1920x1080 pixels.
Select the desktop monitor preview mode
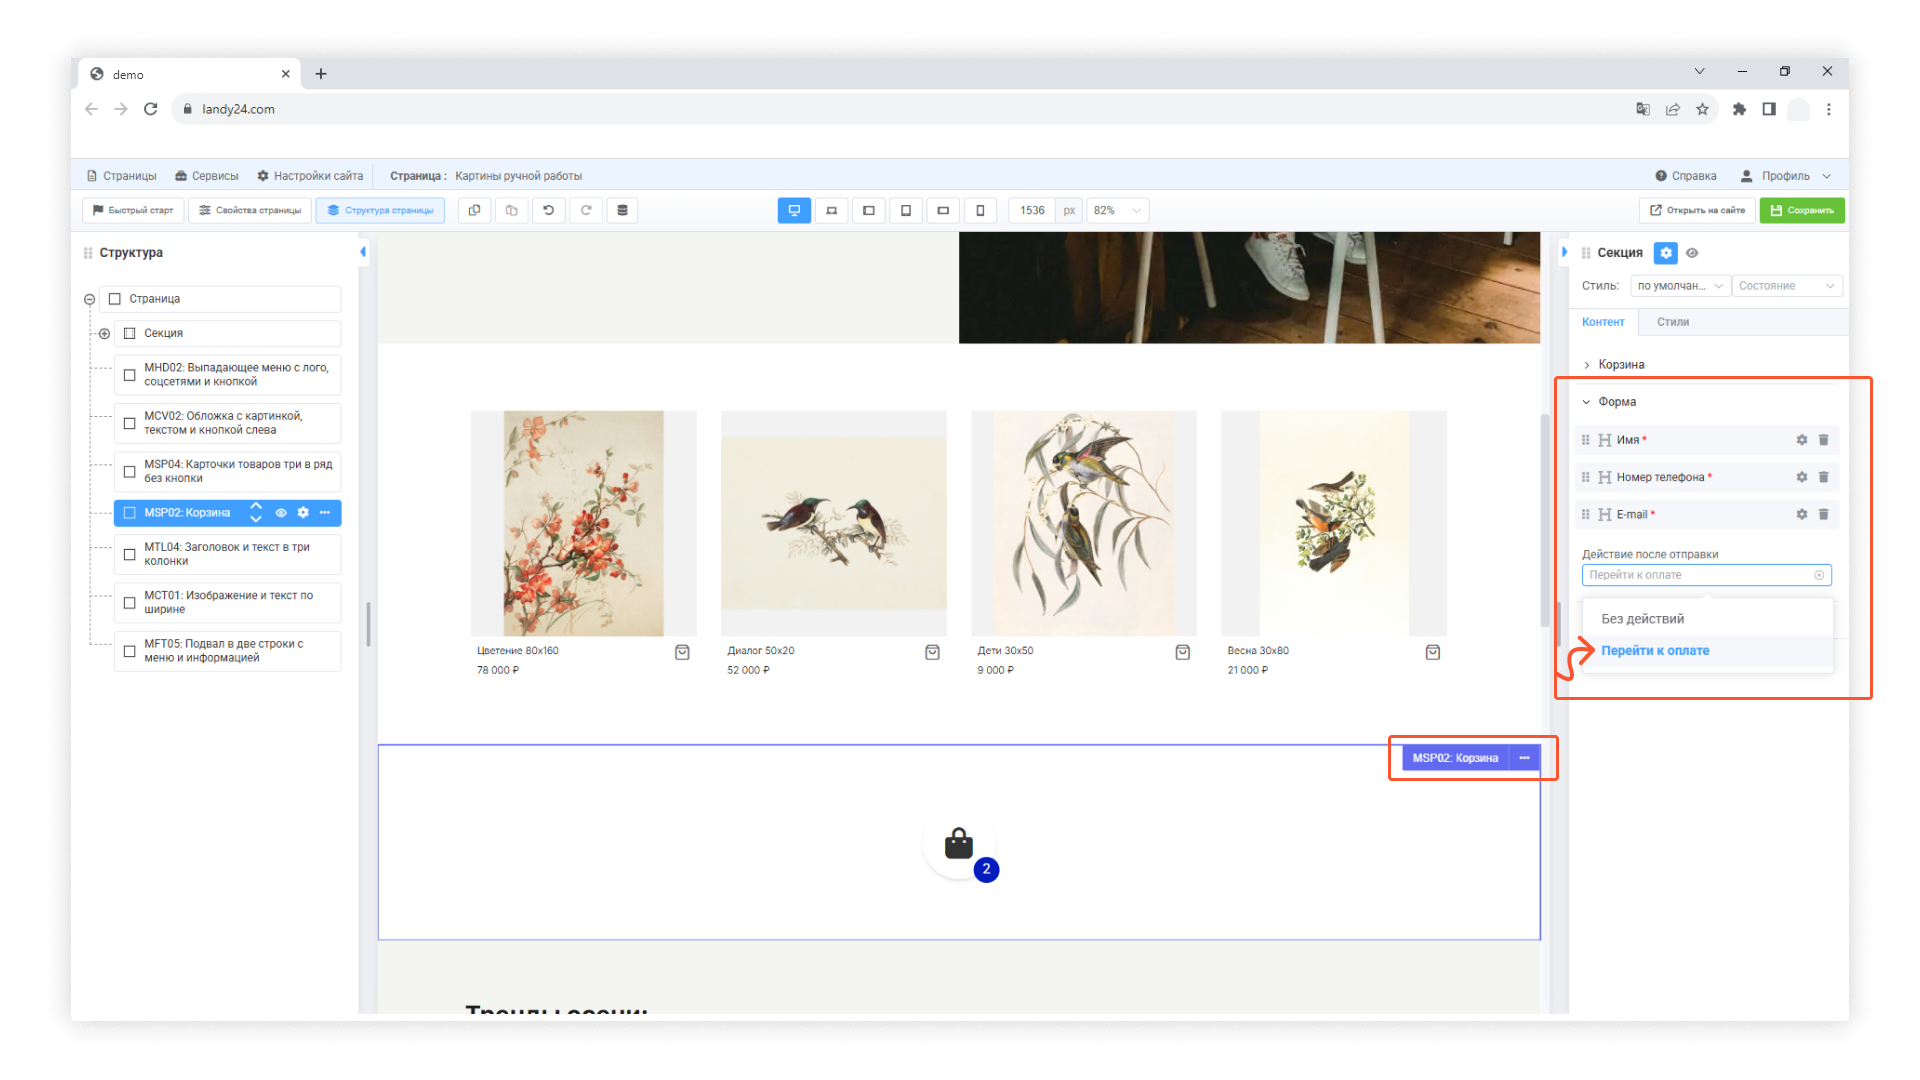794,210
